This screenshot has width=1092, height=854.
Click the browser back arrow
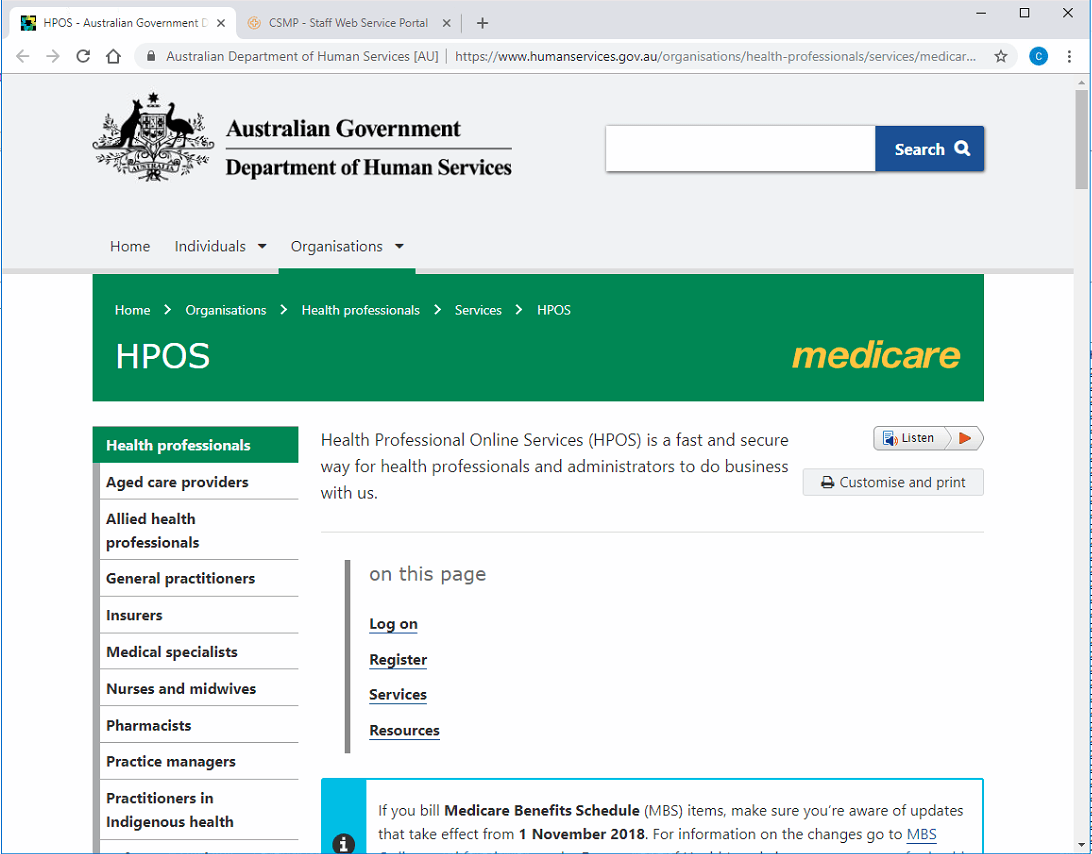[22, 56]
